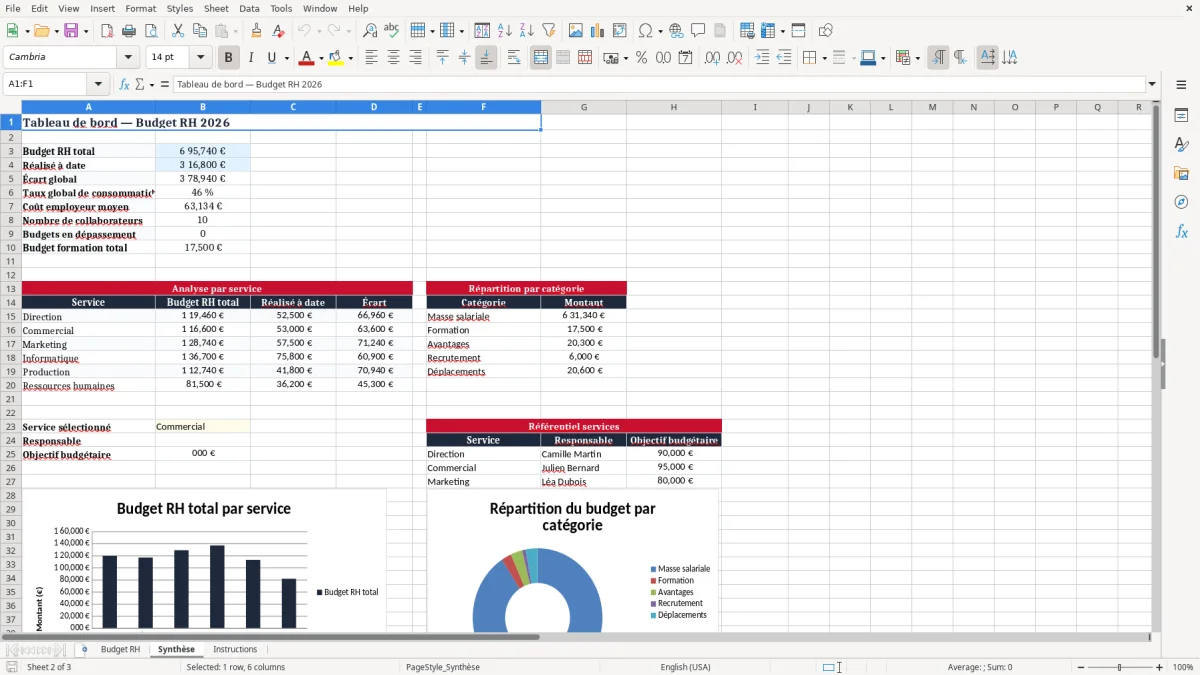Click the formula input line

click(658, 85)
